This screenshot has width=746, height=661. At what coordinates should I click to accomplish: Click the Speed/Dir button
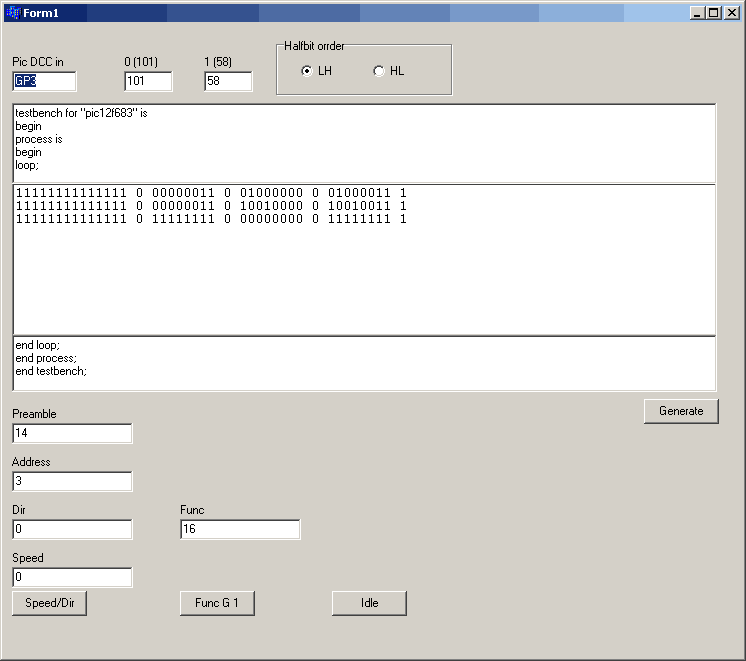click(49, 603)
